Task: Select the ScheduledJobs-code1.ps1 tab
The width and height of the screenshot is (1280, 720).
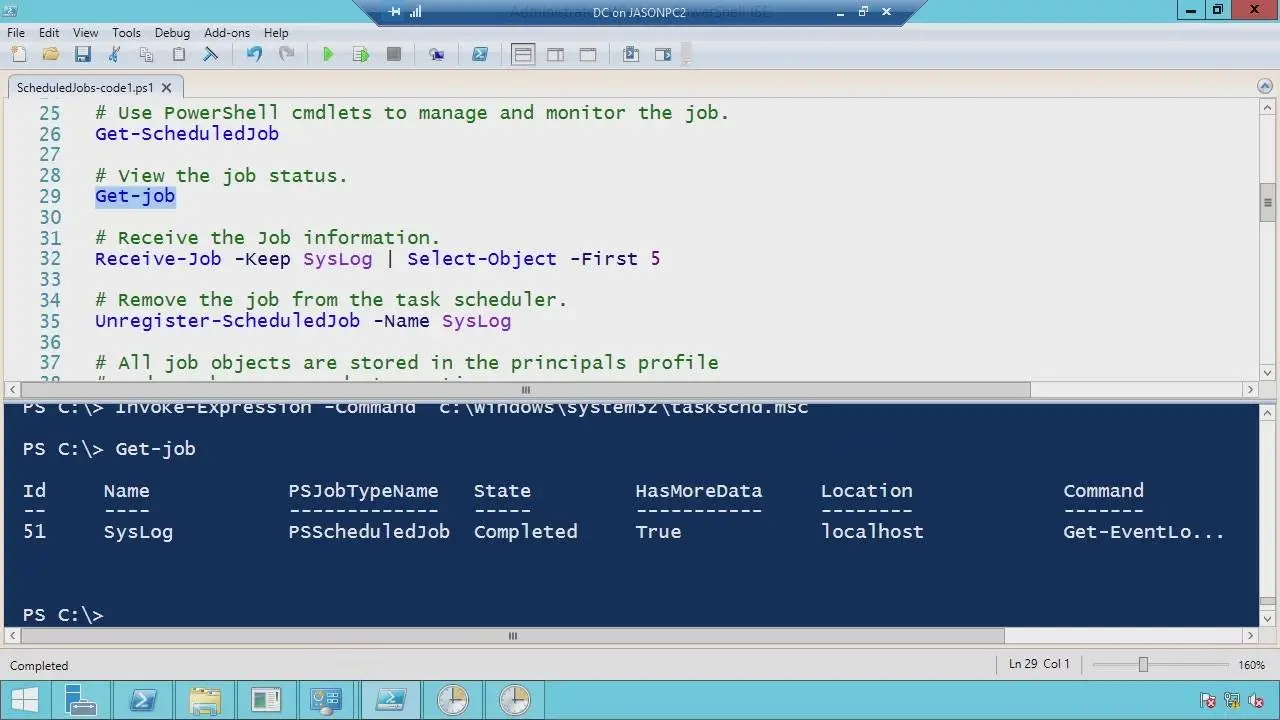Action: click(85, 87)
